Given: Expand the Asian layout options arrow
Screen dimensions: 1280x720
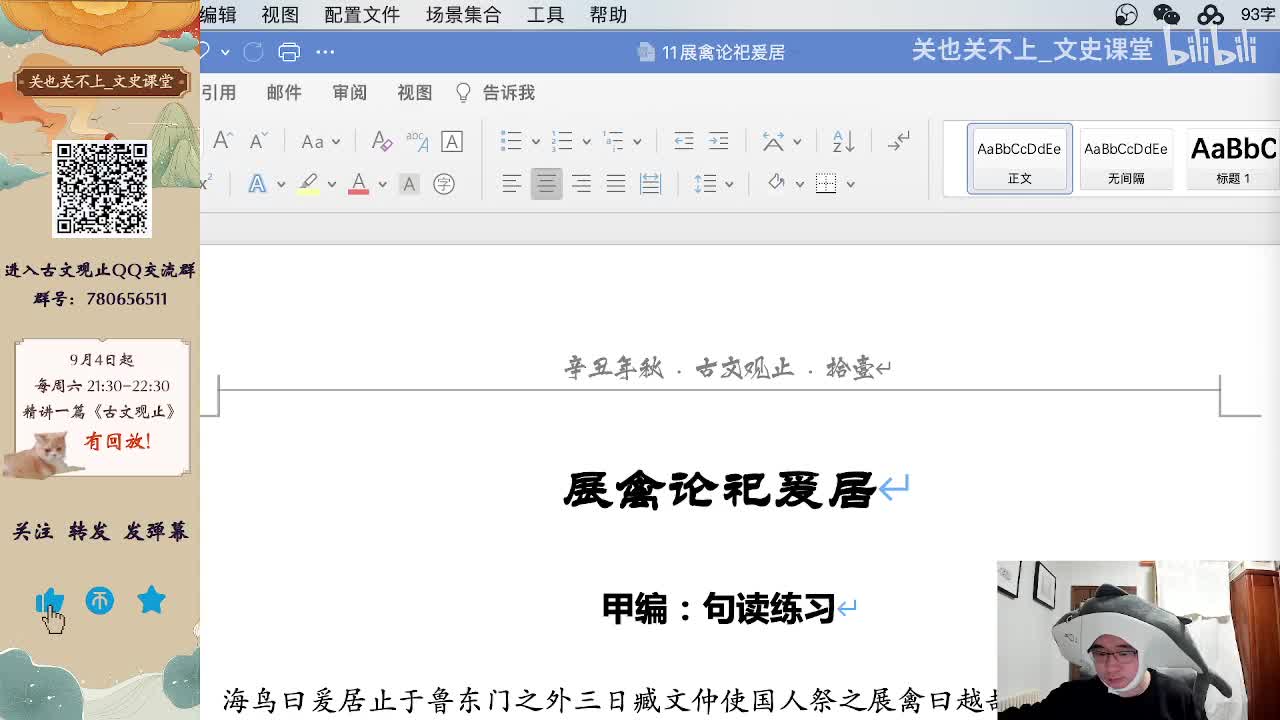Looking at the screenshot, I should (x=797, y=142).
